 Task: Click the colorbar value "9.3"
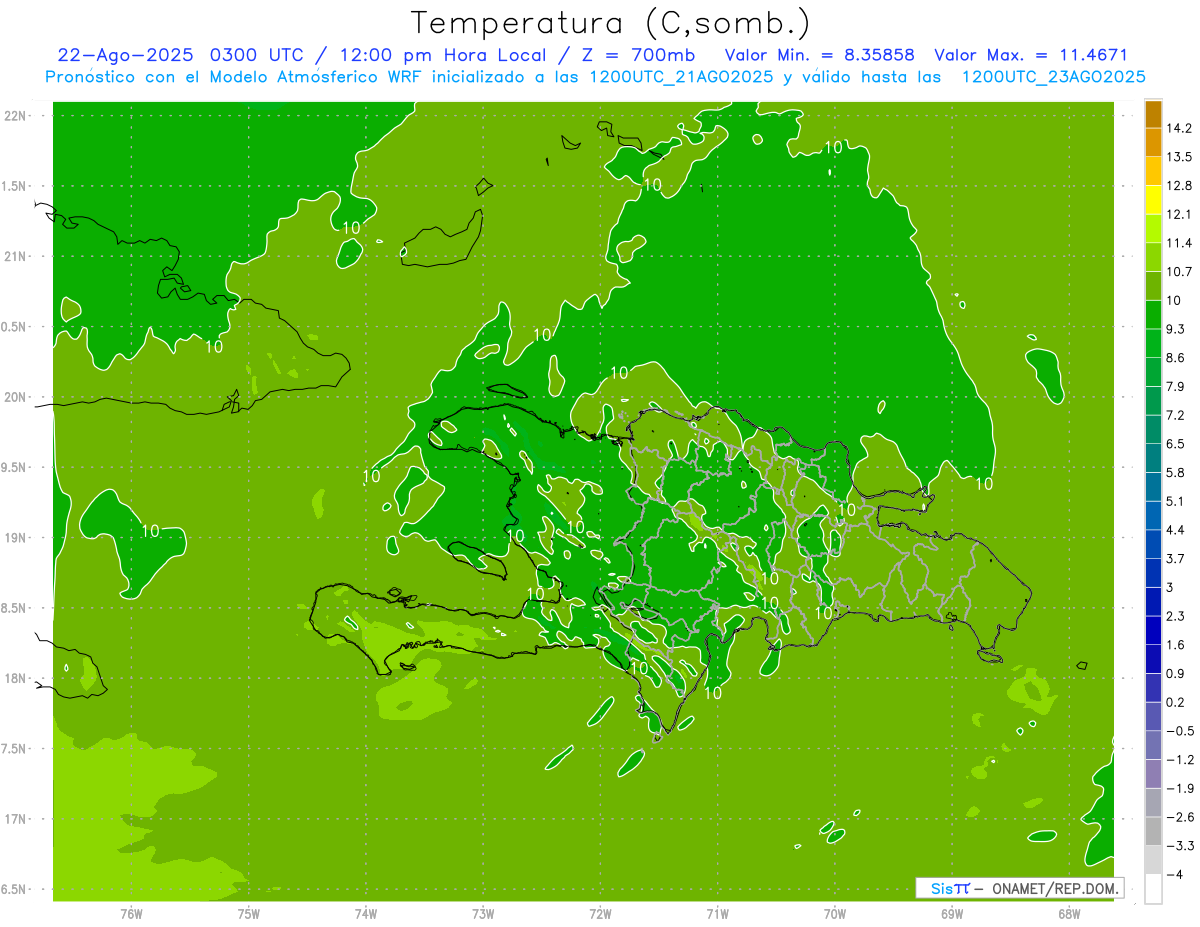pos(1177,329)
